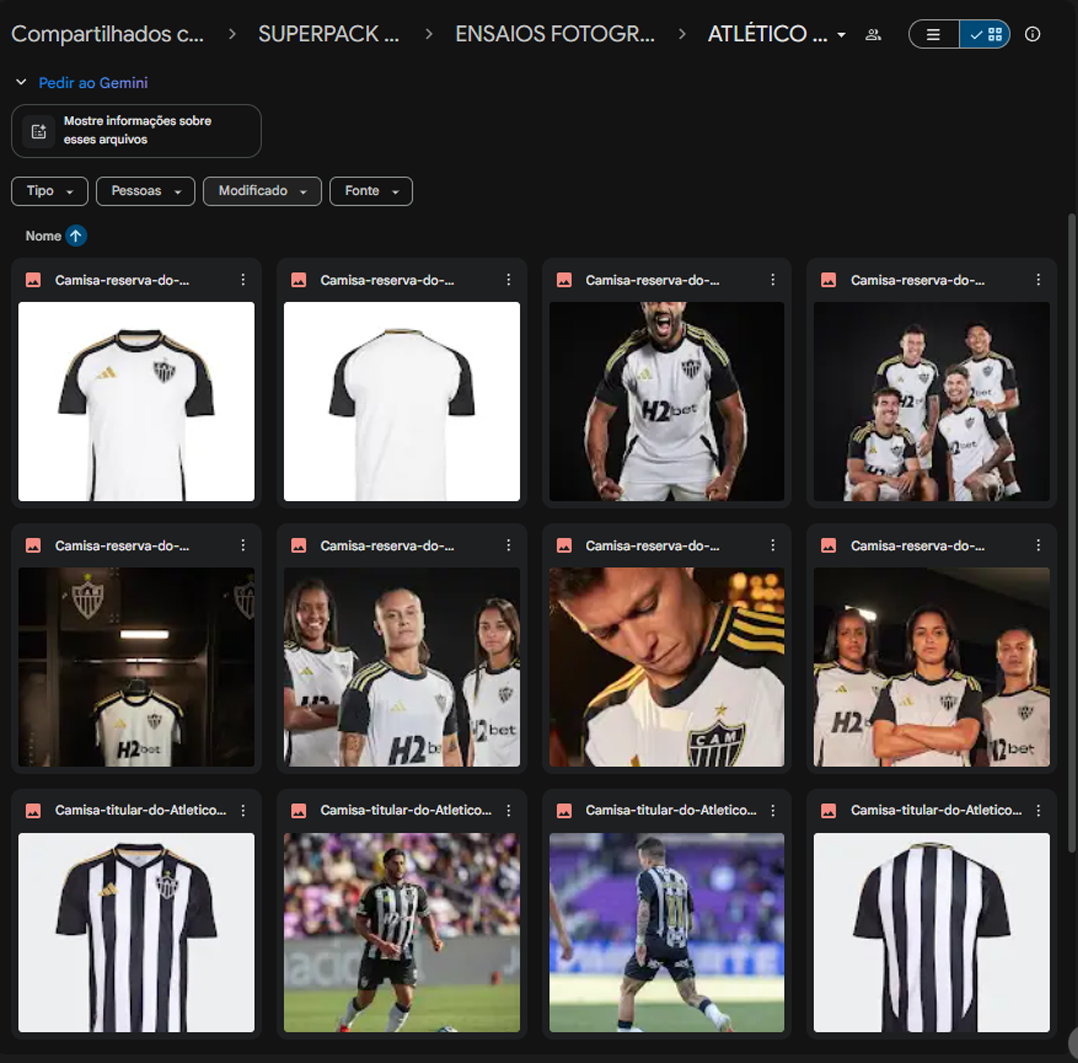The height and width of the screenshot is (1063, 1078).
Task: Switch to list layout view
Action: click(933, 34)
